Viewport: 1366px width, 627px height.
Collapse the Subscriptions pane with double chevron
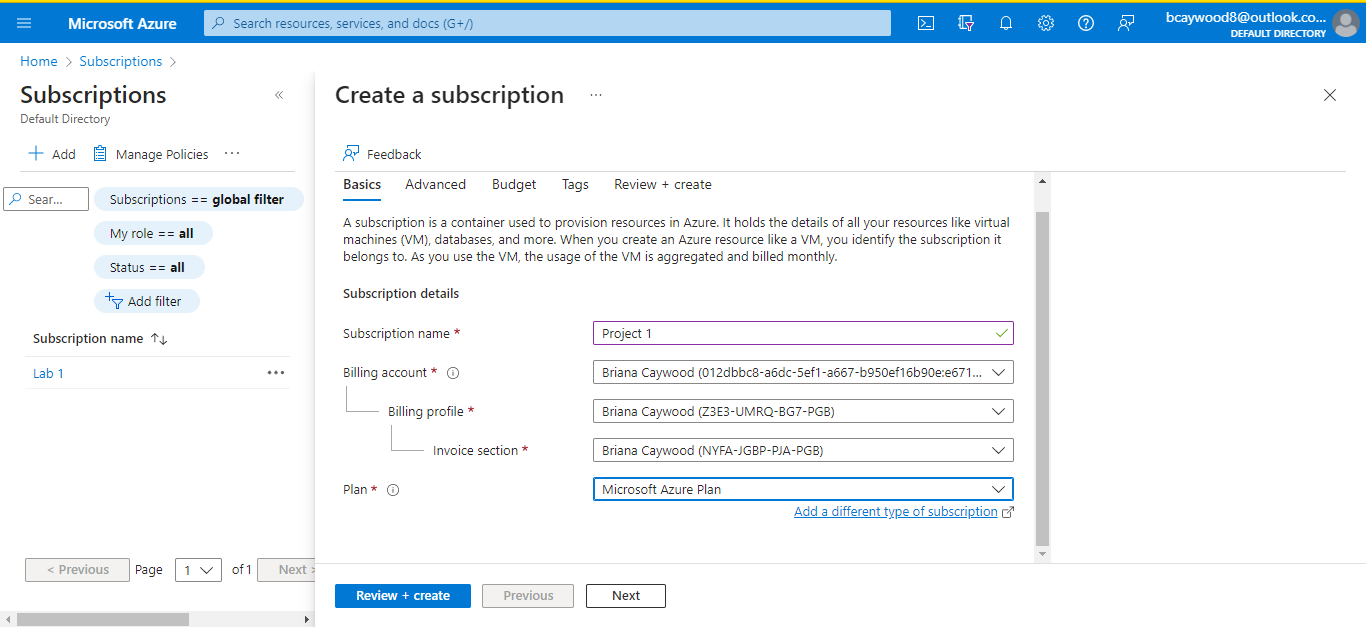(279, 94)
